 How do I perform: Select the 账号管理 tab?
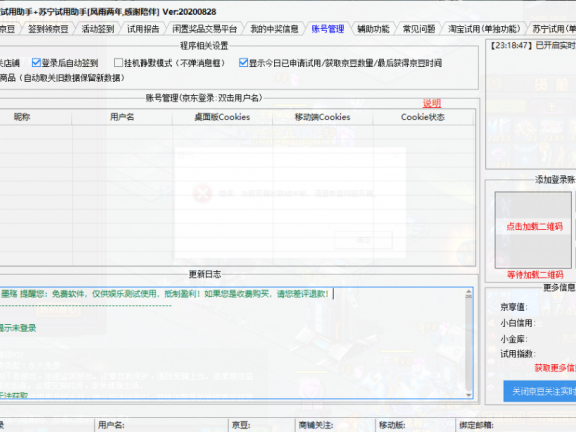[328, 29]
